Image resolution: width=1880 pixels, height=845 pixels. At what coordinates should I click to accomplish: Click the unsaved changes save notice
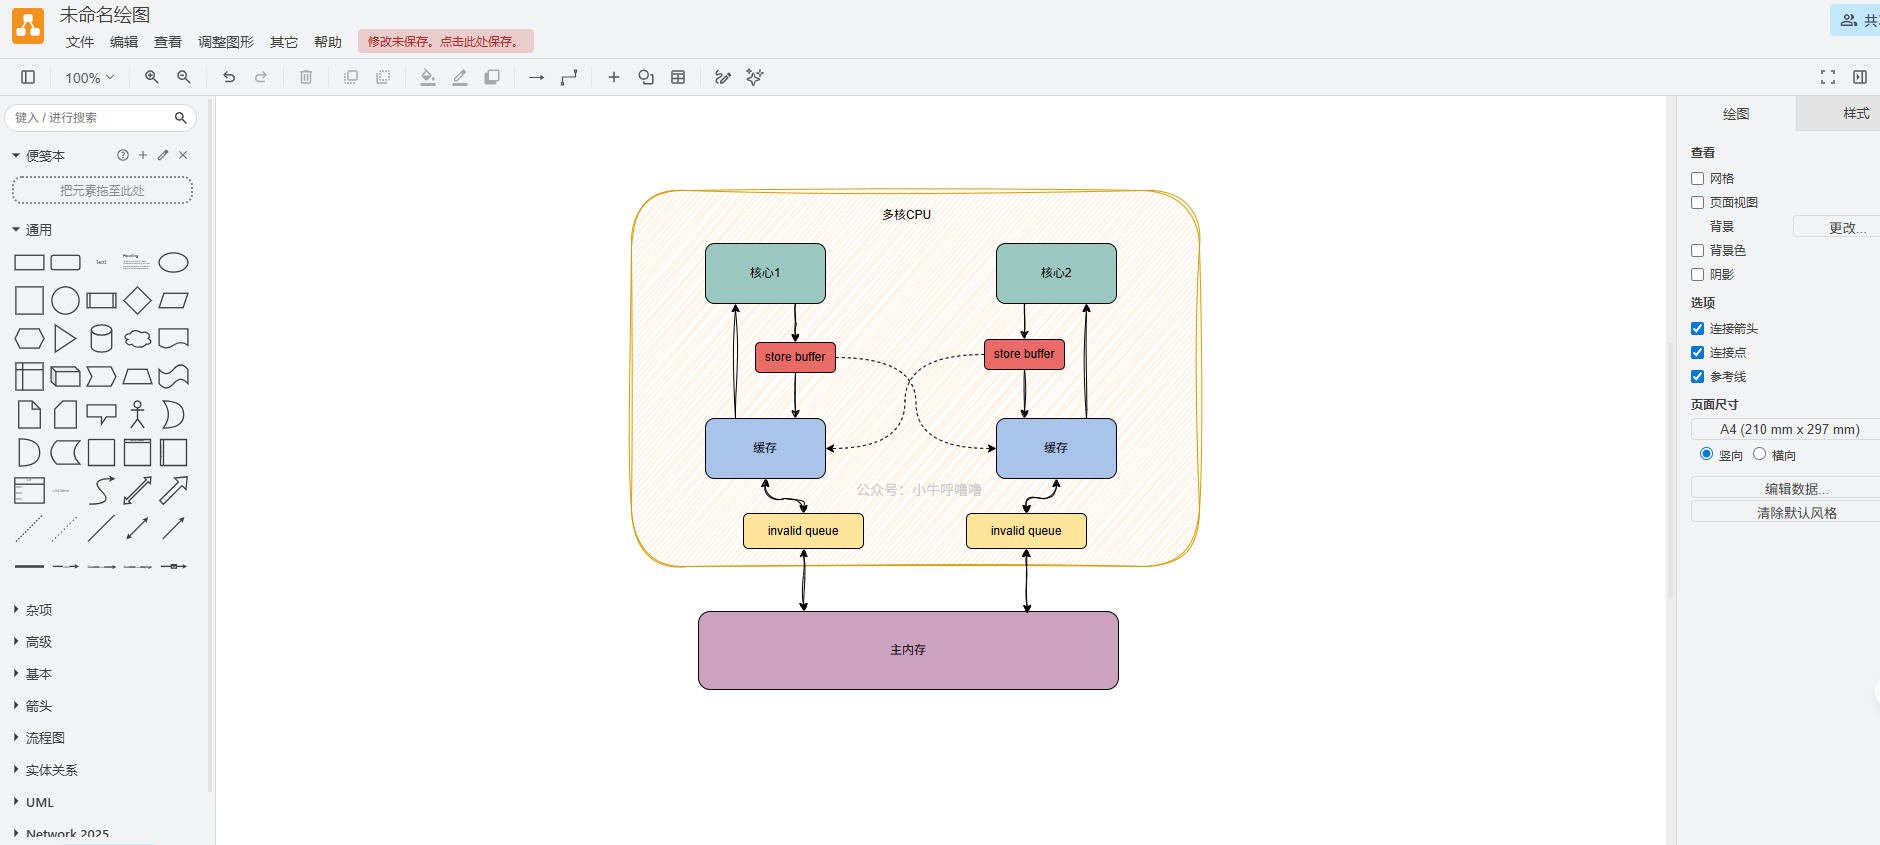(446, 41)
